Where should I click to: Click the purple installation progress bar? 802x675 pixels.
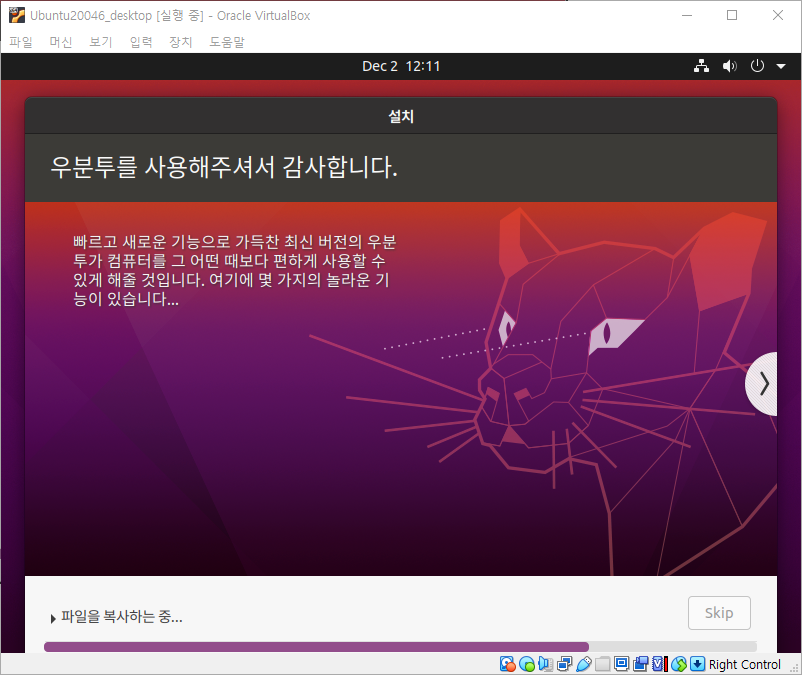click(400, 646)
